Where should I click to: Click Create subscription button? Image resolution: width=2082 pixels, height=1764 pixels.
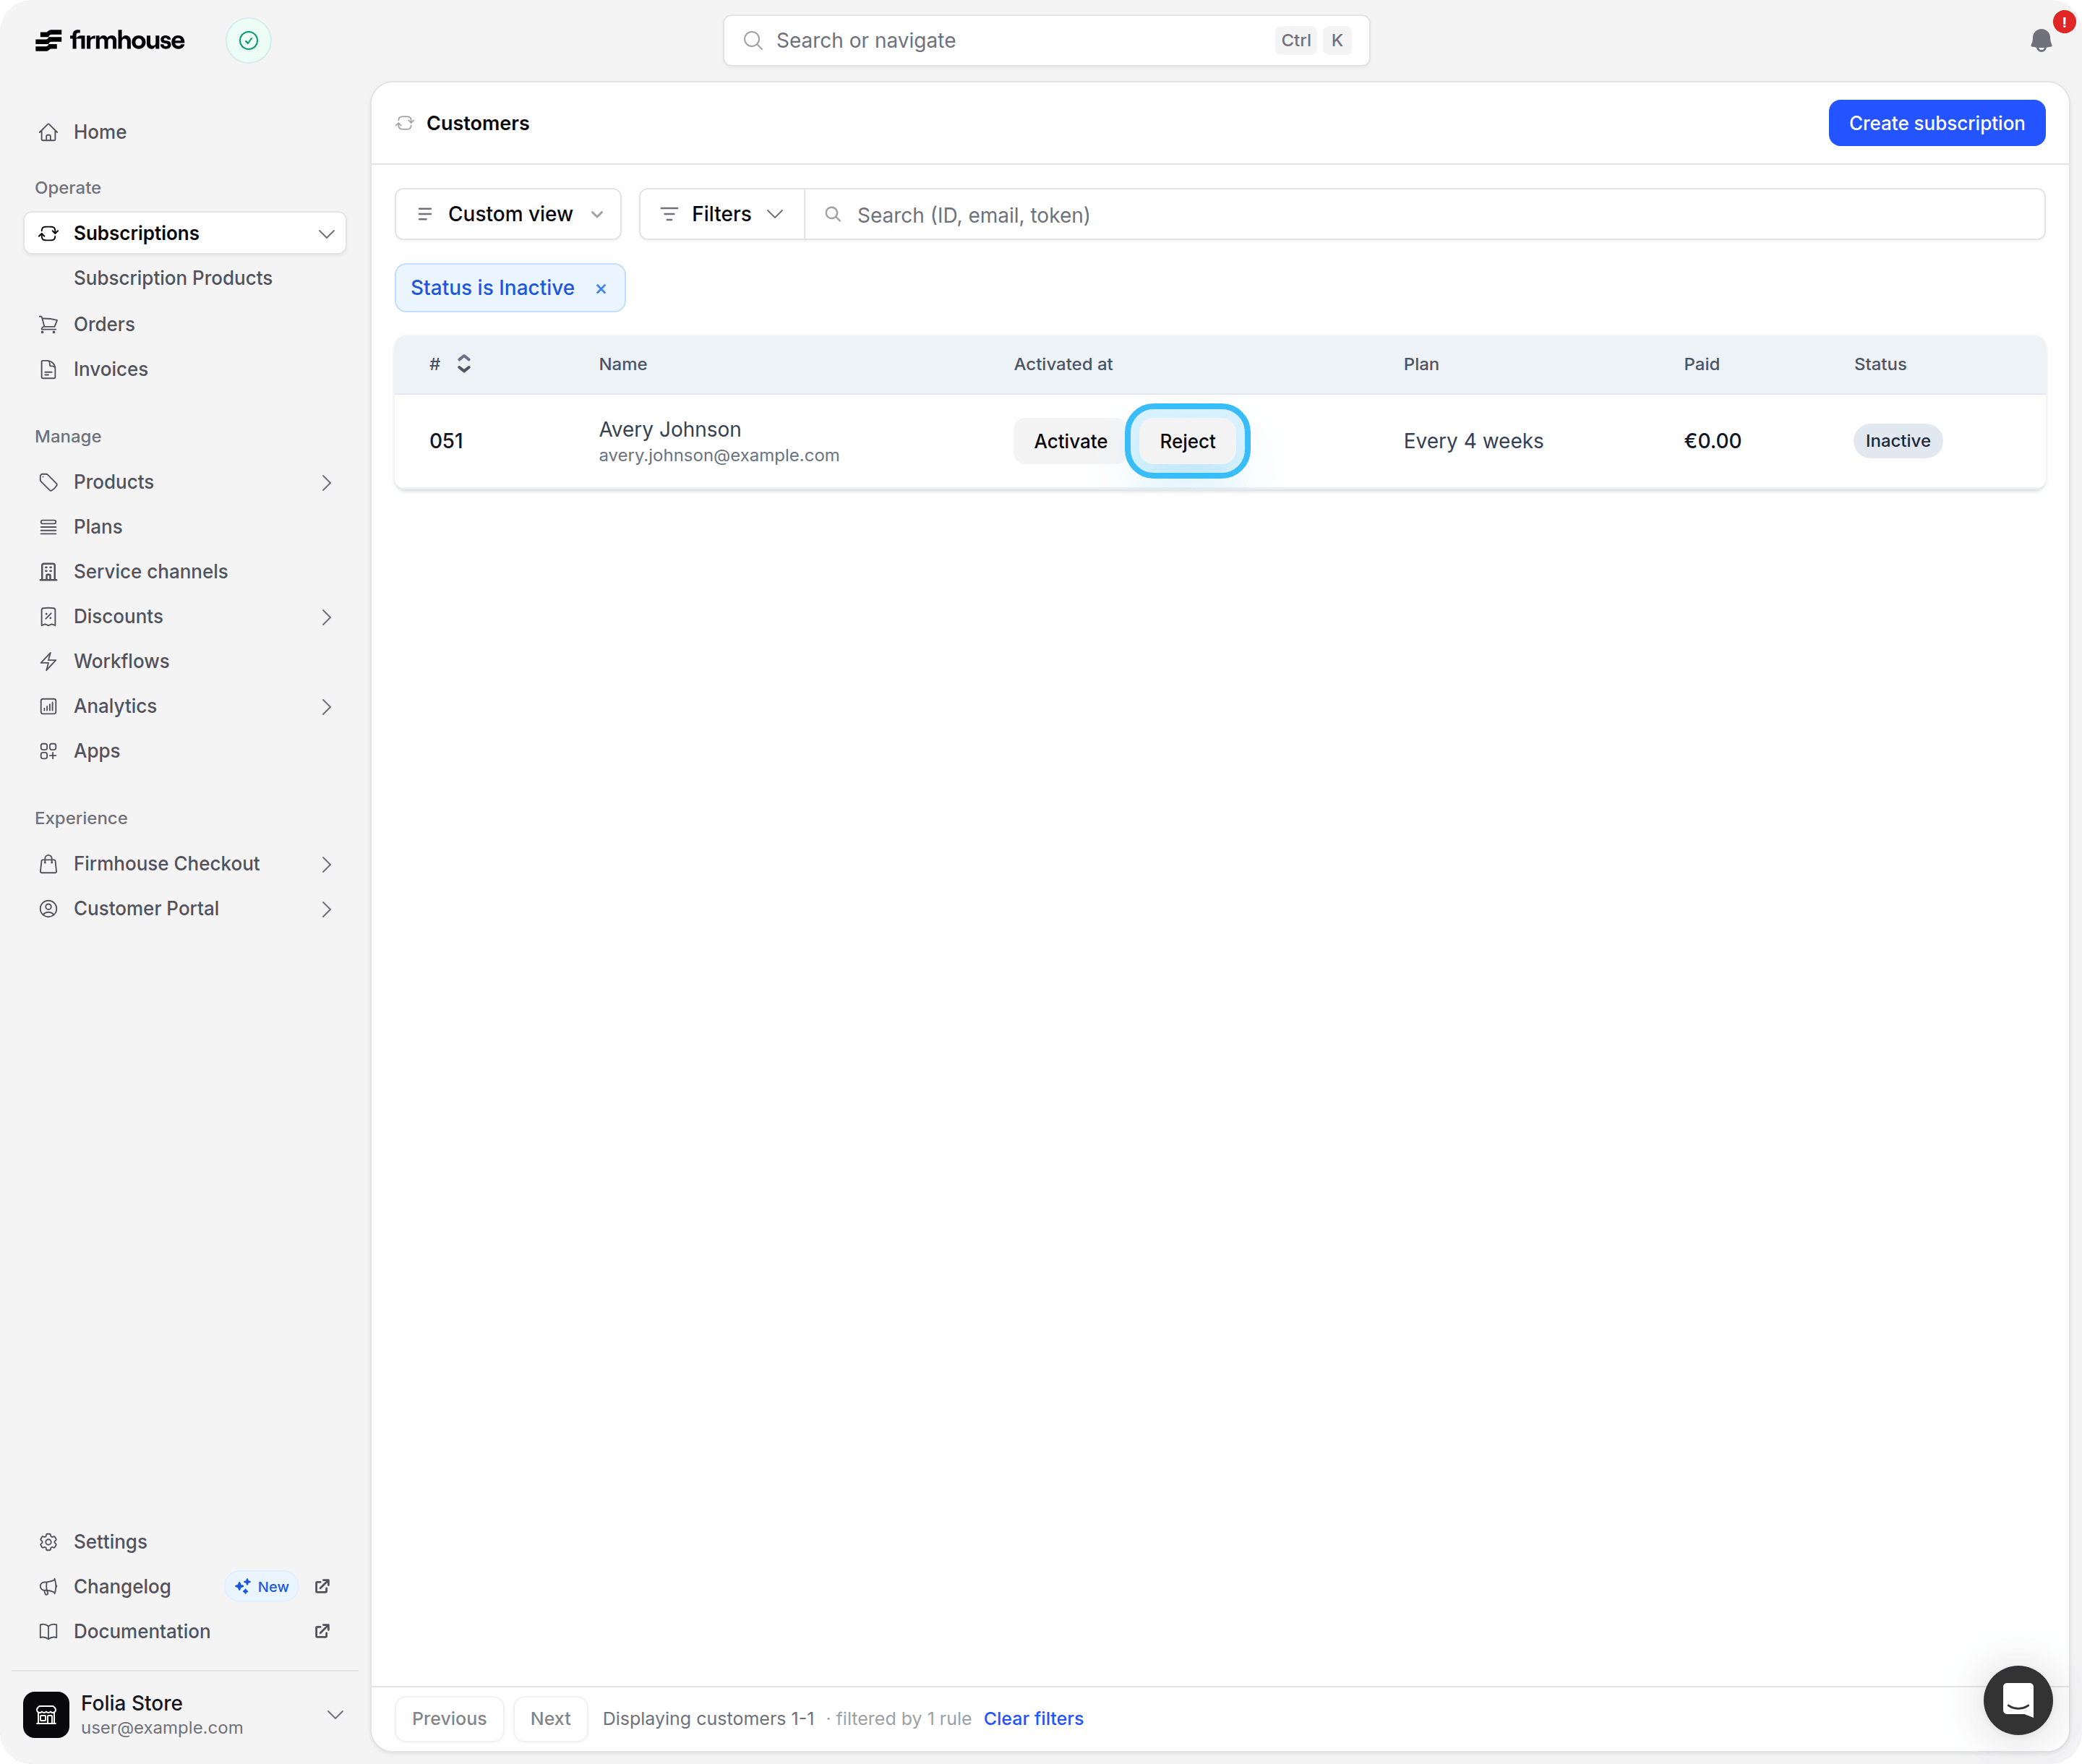(1936, 123)
